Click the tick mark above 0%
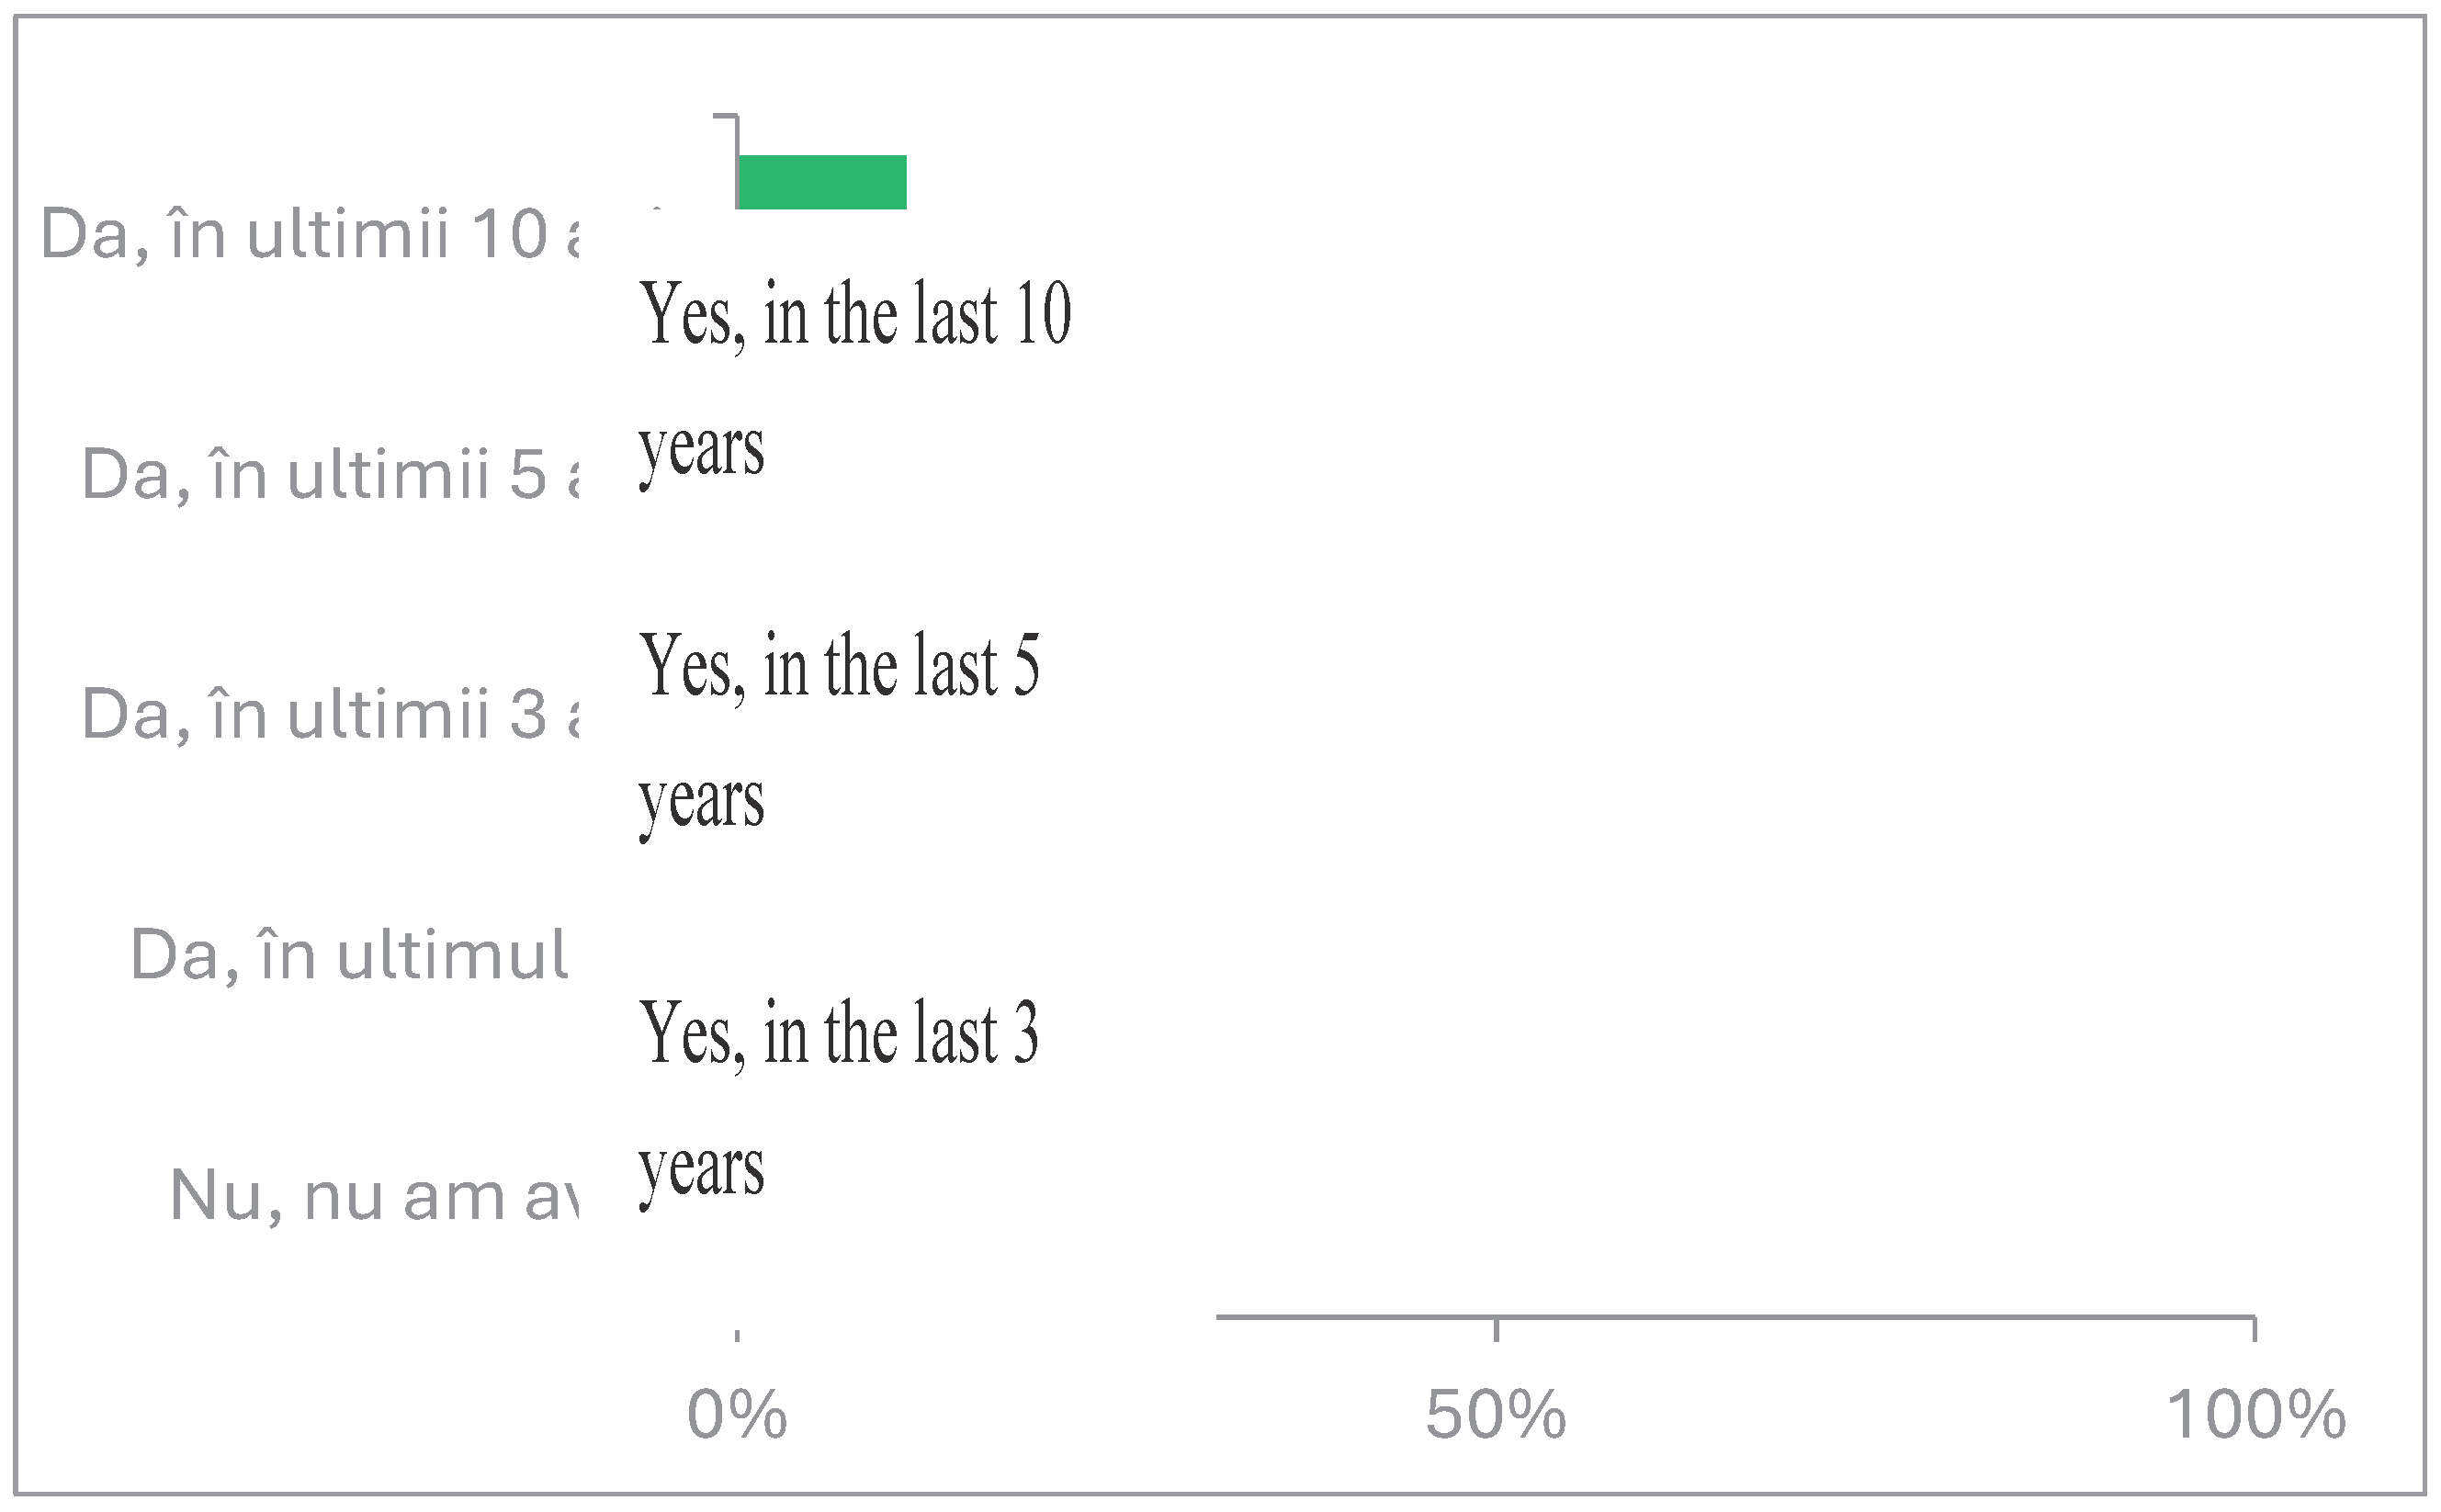 [x=737, y=1335]
